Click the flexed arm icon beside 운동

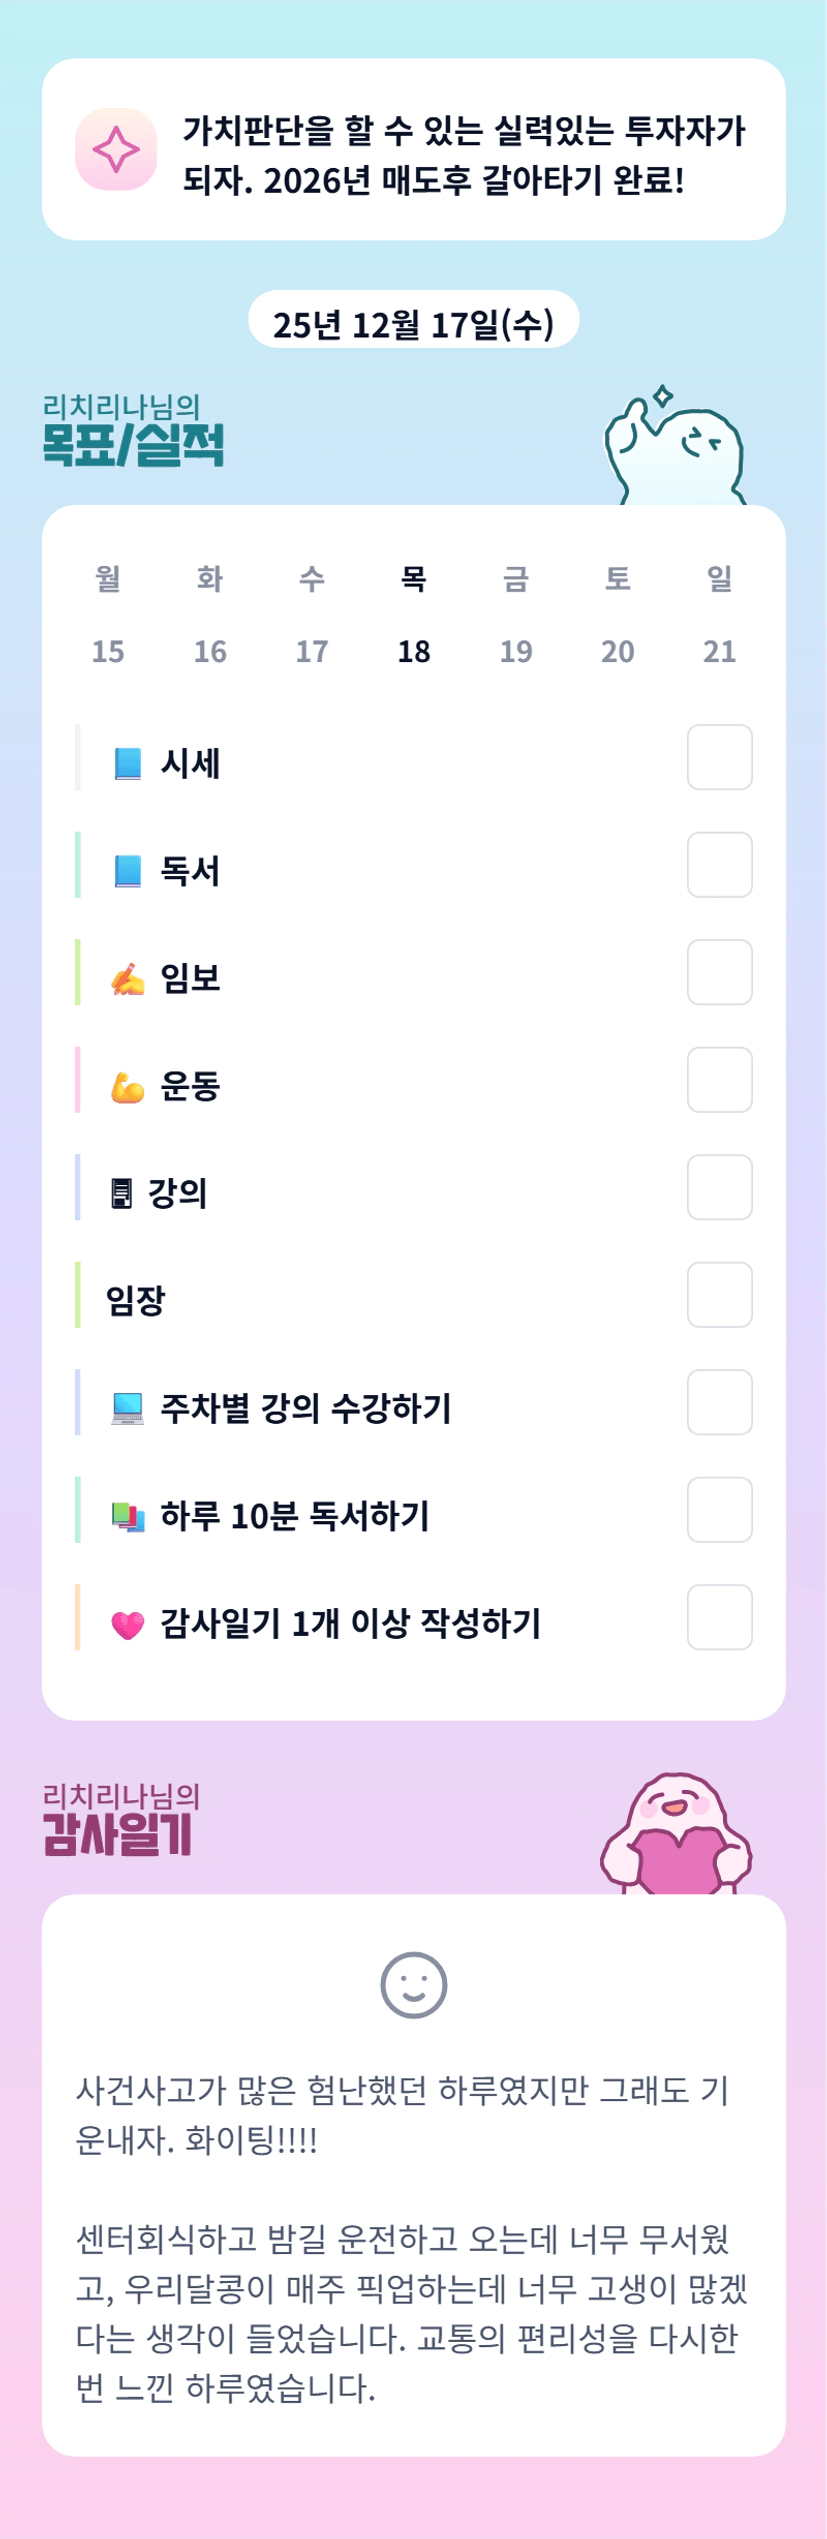127,1086
